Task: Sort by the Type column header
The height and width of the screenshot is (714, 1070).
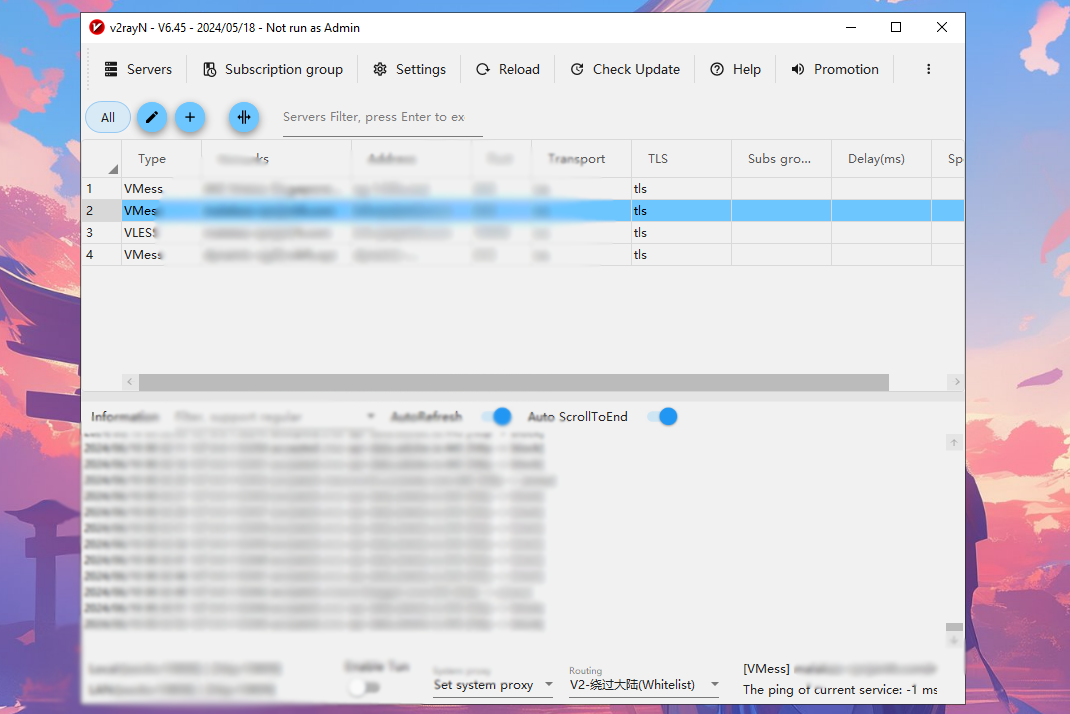Action: (x=161, y=158)
